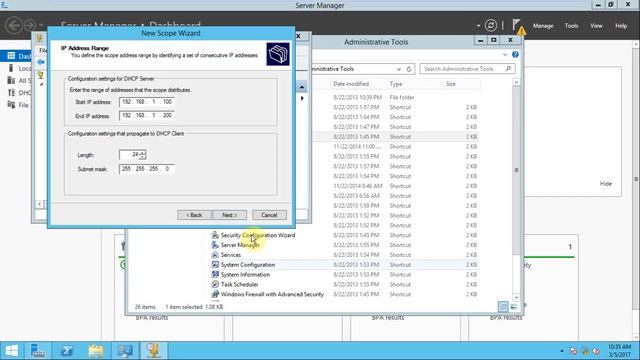640x360 pixels.
Task: Switch to details view layout icon
Action: pyautogui.click(x=503, y=307)
